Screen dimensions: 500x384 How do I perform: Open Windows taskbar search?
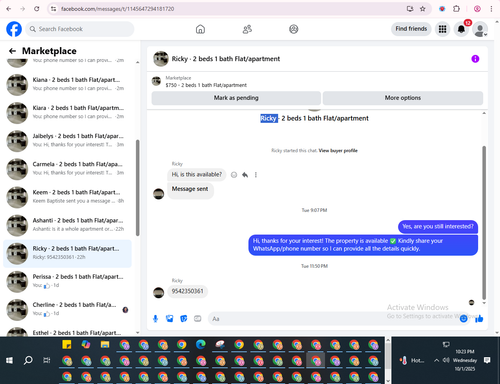(28, 360)
